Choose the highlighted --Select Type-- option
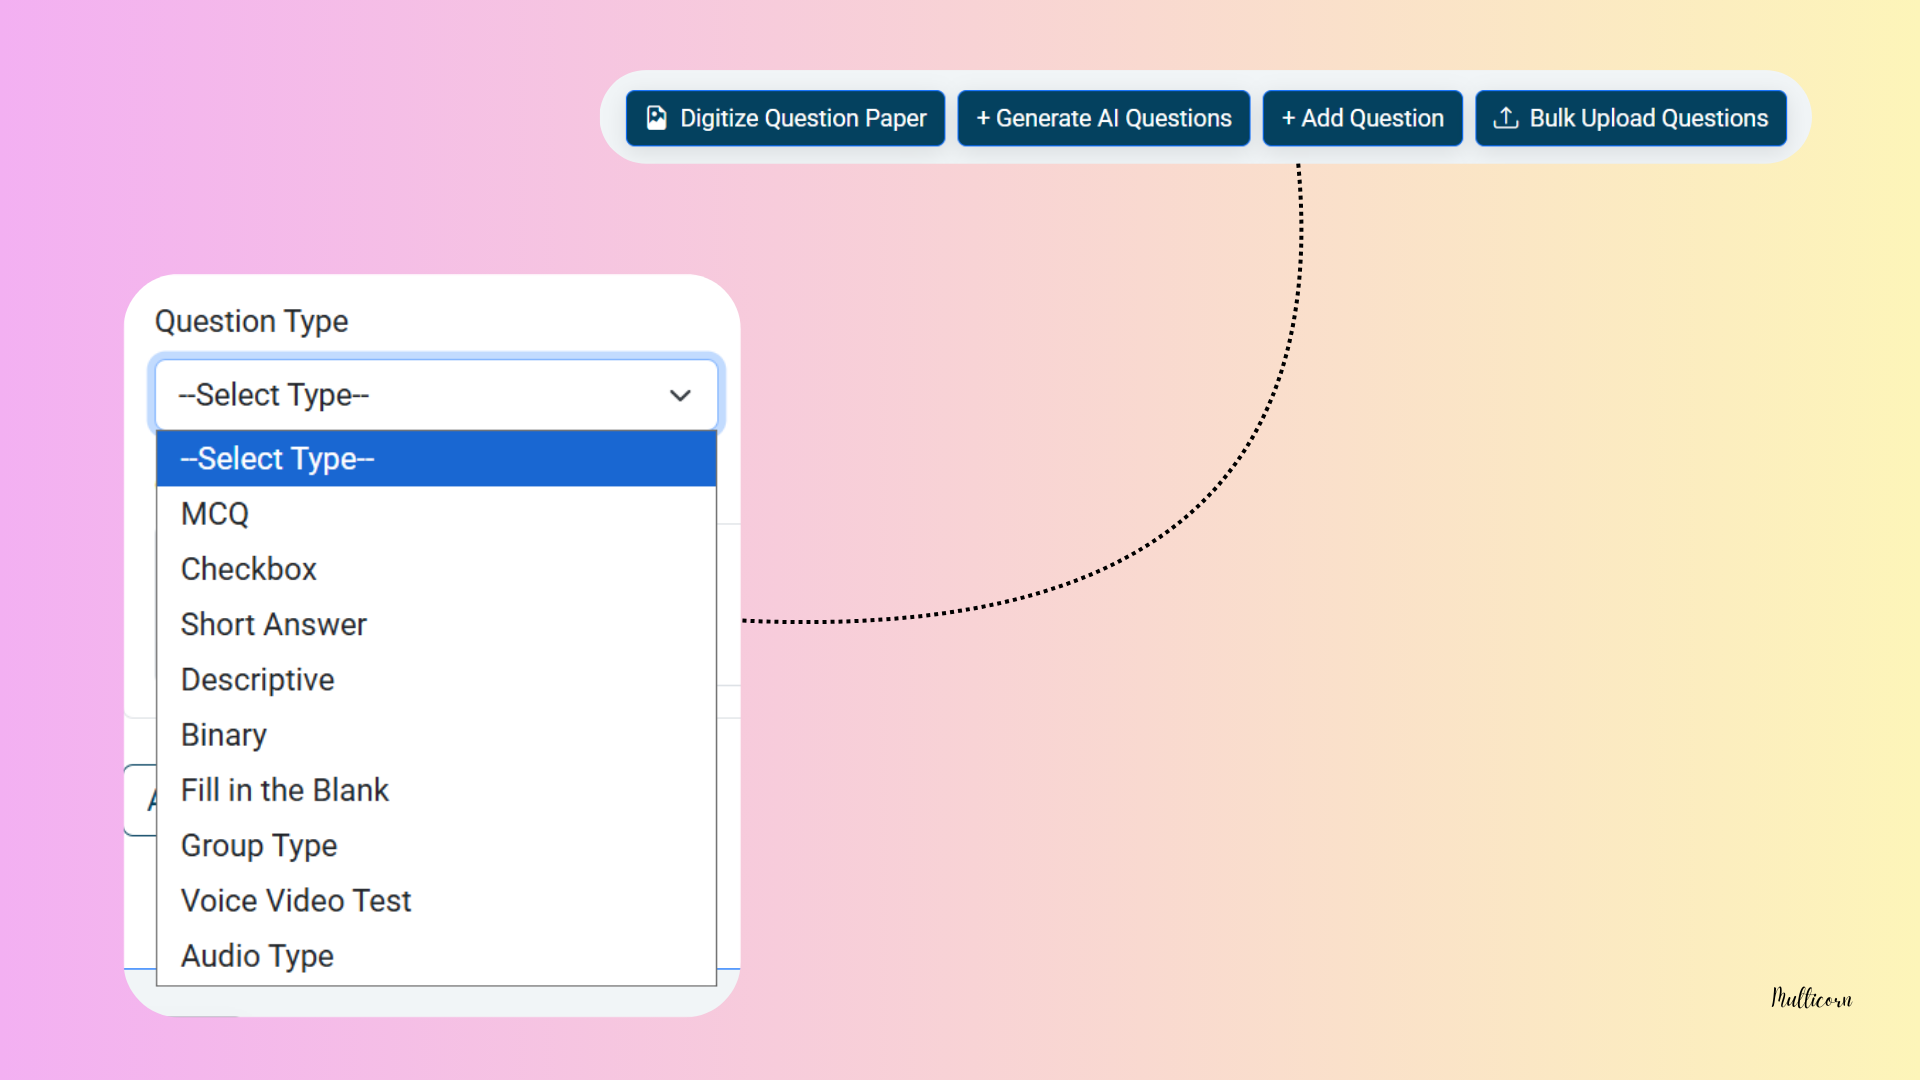Image resolution: width=1920 pixels, height=1080 pixels. tap(436, 459)
